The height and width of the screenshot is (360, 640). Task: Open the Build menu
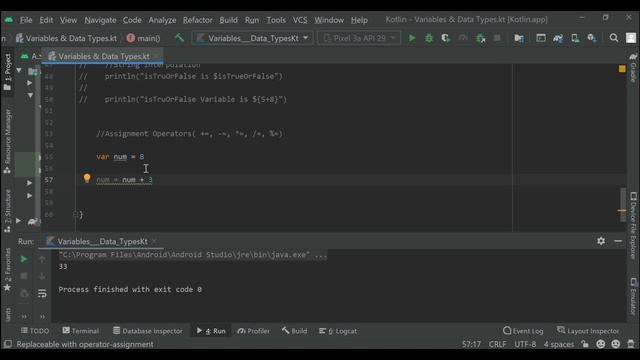pyautogui.click(x=228, y=20)
